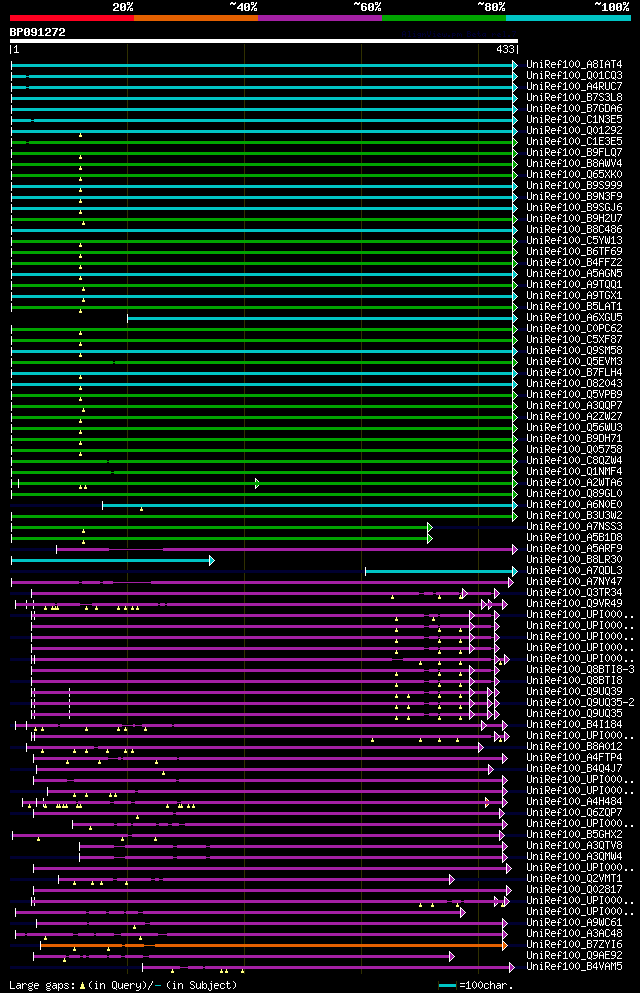Select hit label UniRef100_B8AWV4
Viewport: 640px width, 993px height.
(x=574, y=163)
